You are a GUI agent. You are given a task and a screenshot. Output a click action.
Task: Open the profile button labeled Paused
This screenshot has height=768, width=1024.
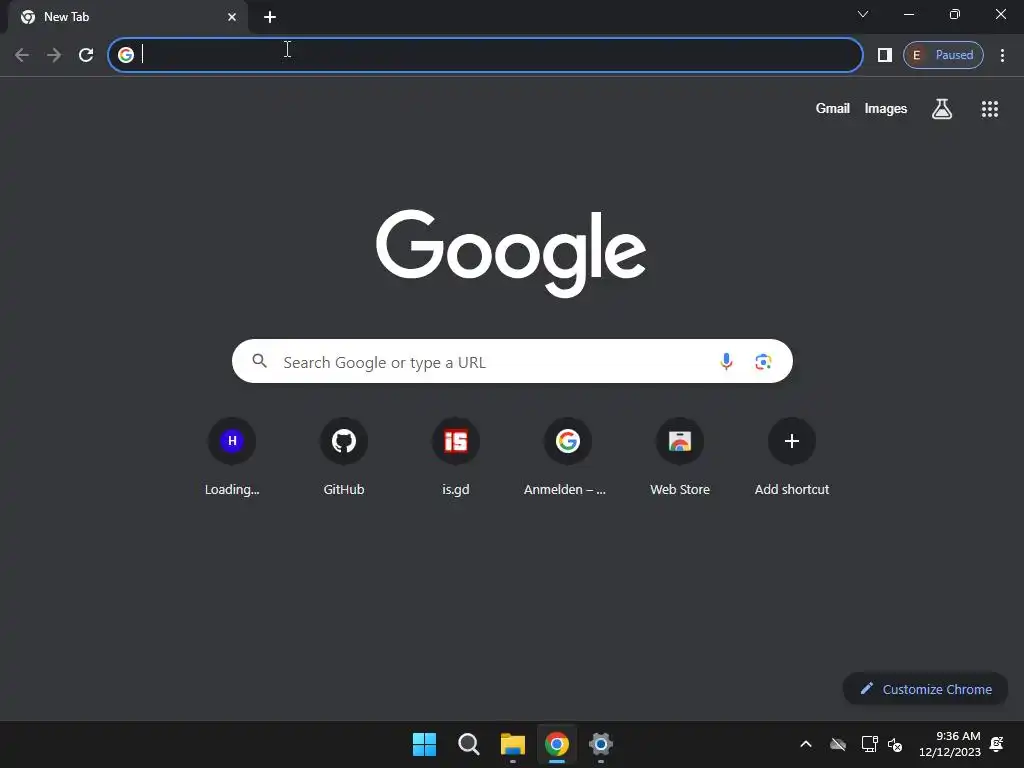[x=943, y=55]
